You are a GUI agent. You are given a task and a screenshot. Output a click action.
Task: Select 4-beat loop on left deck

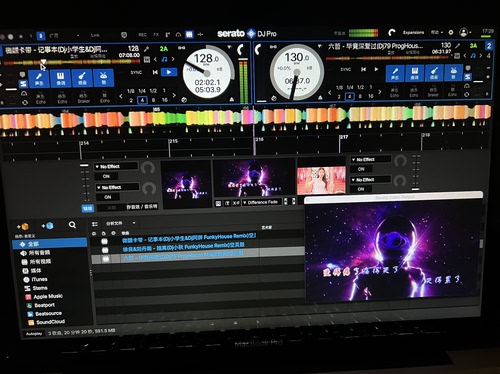(142, 100)
